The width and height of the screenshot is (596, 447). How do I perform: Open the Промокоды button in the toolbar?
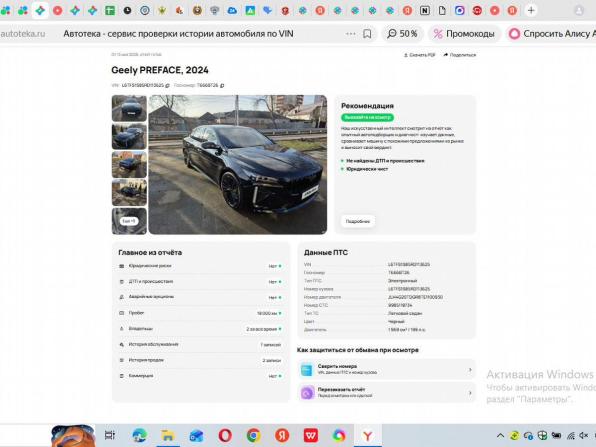[464, 34]
